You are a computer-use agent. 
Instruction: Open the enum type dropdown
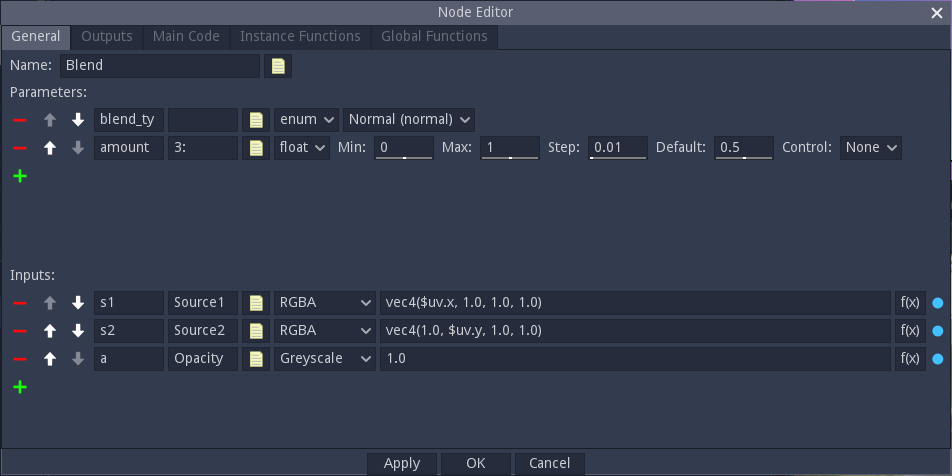click(x=306, y=120)
